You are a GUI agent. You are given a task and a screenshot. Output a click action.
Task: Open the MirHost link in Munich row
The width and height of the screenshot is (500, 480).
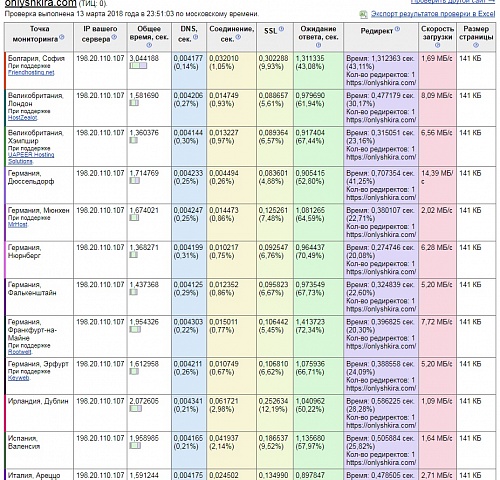pos(18,225)
